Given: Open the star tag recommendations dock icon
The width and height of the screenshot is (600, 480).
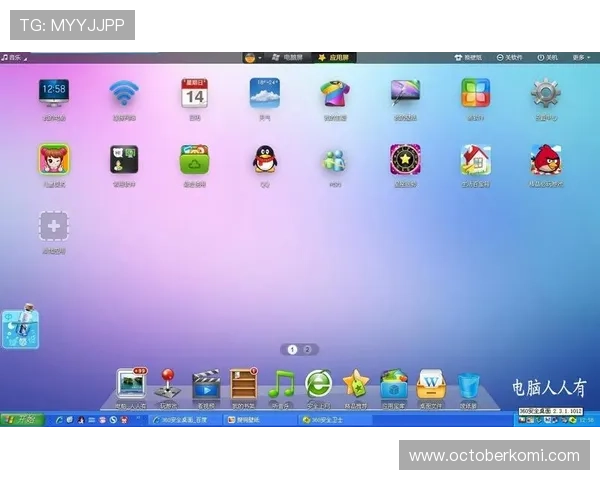Looking at the screenshot, I should [x=355, y=384].
